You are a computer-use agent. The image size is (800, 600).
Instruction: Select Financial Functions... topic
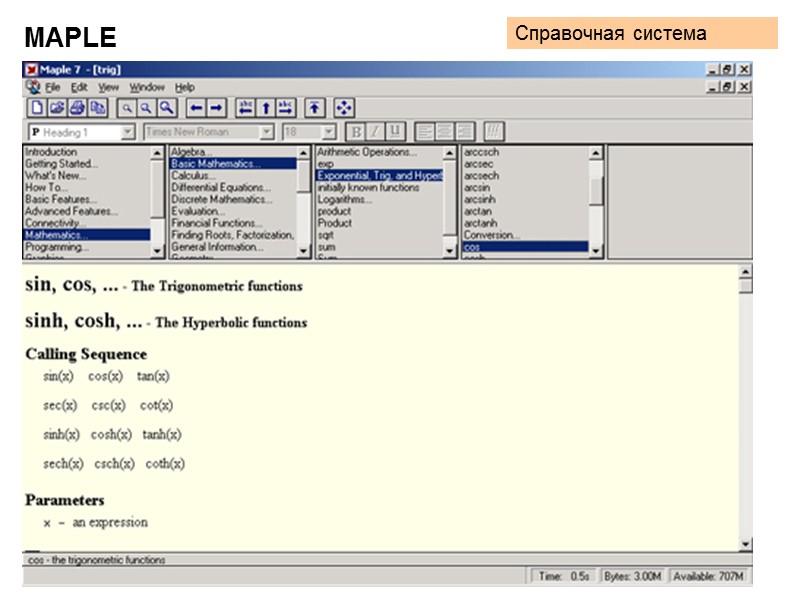[x=217, y=223]
